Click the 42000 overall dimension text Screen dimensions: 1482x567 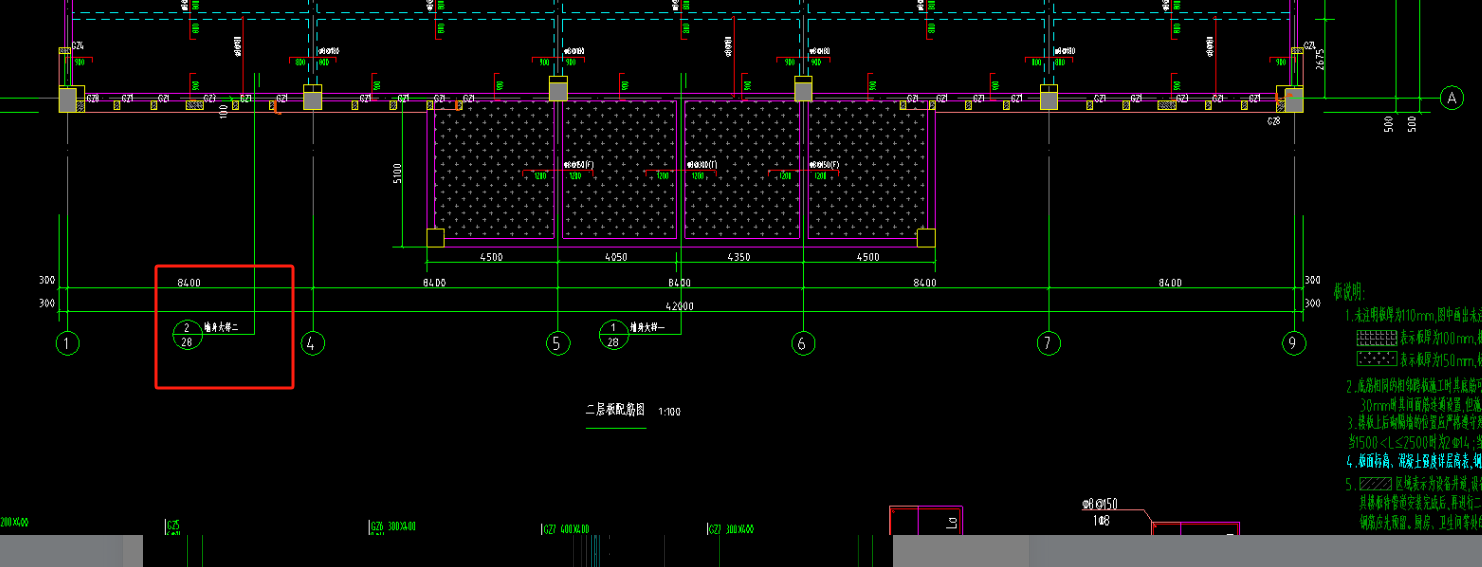679,306
